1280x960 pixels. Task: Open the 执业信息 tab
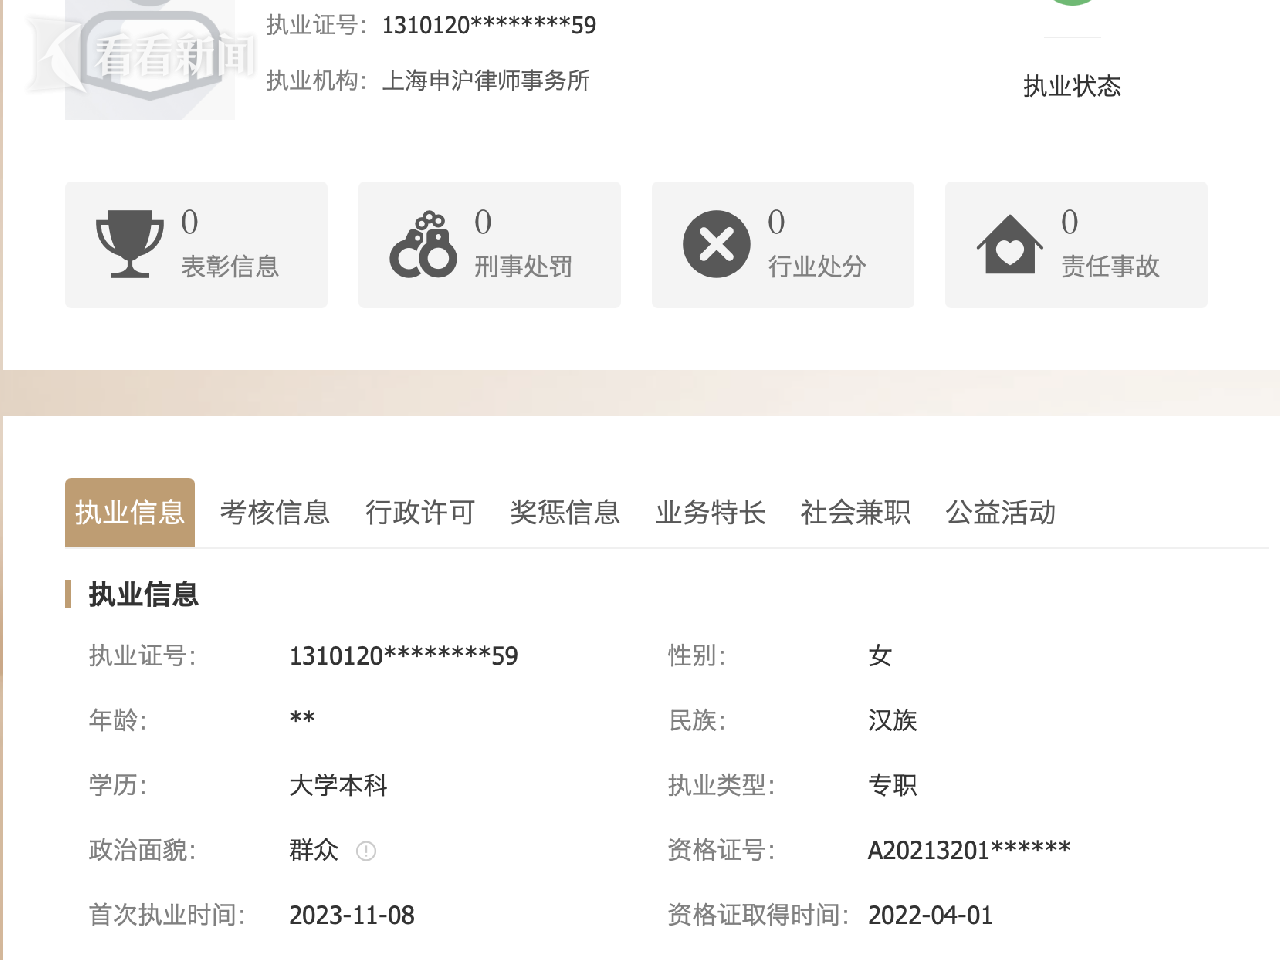coord(130,513)
